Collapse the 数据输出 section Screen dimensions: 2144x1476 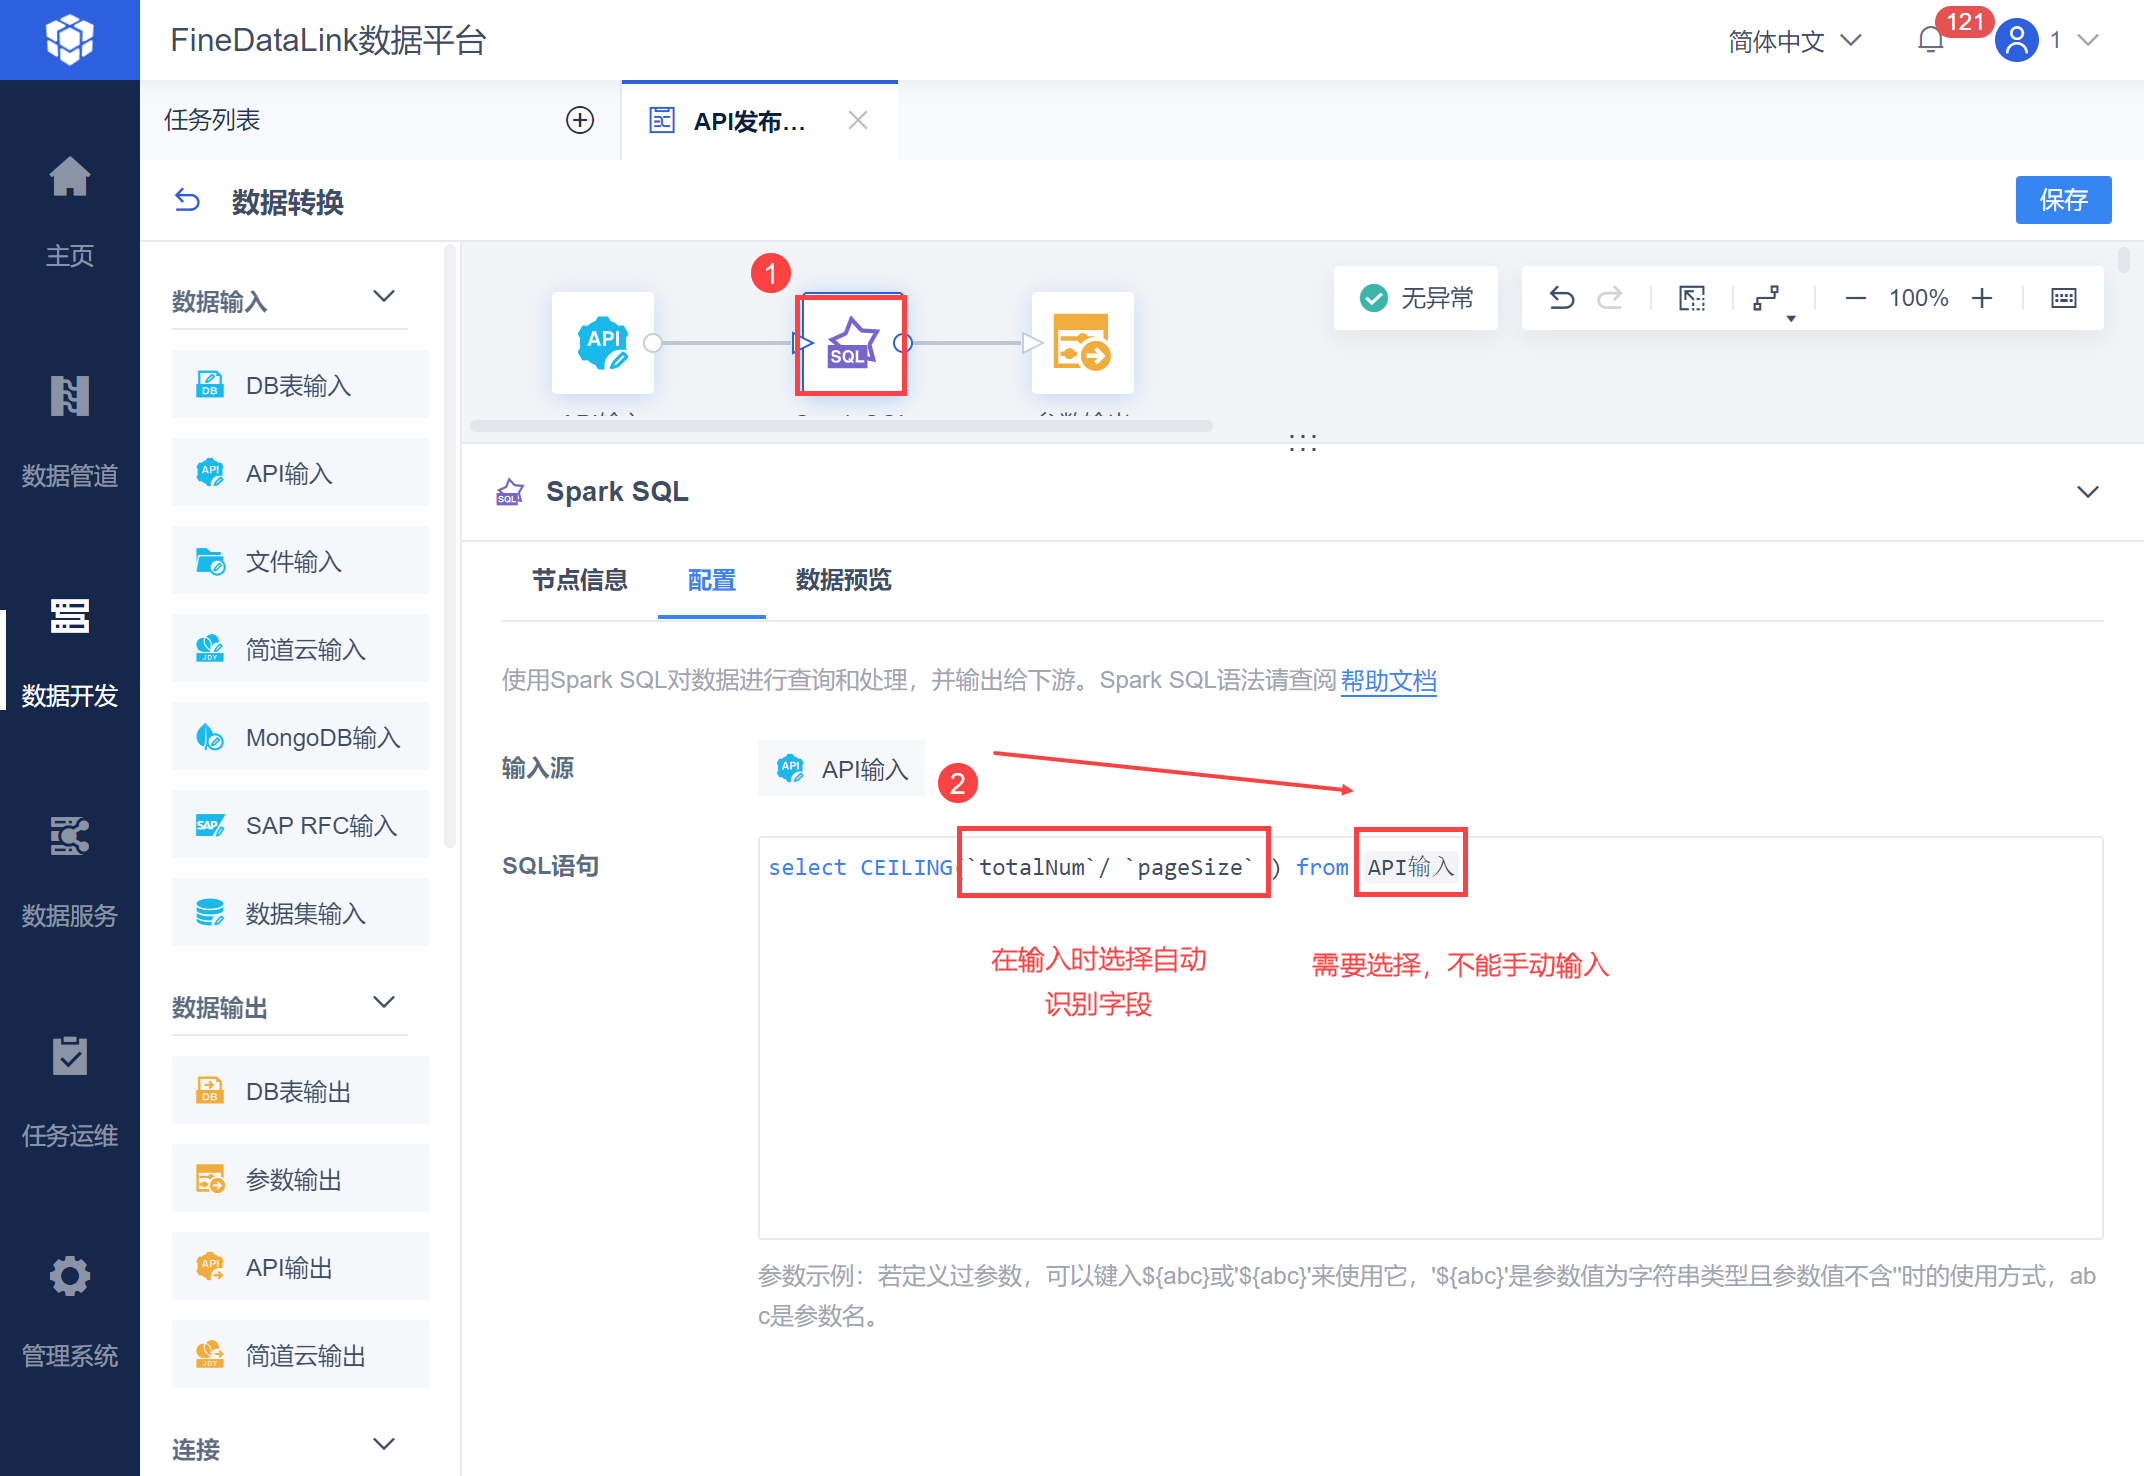tap(384, 1003)
